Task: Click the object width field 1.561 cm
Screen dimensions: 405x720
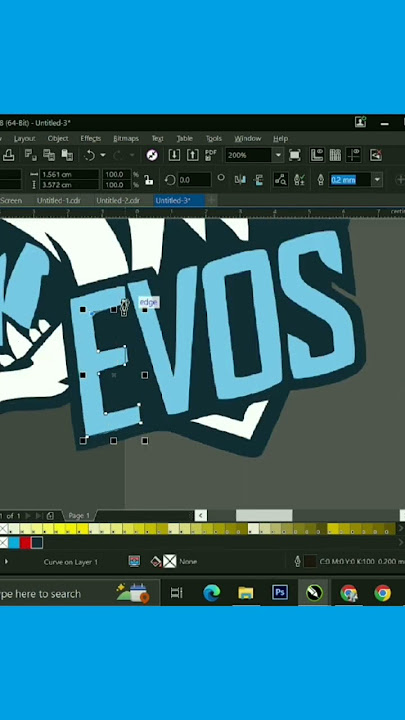Action: click(x=69, y=174)
